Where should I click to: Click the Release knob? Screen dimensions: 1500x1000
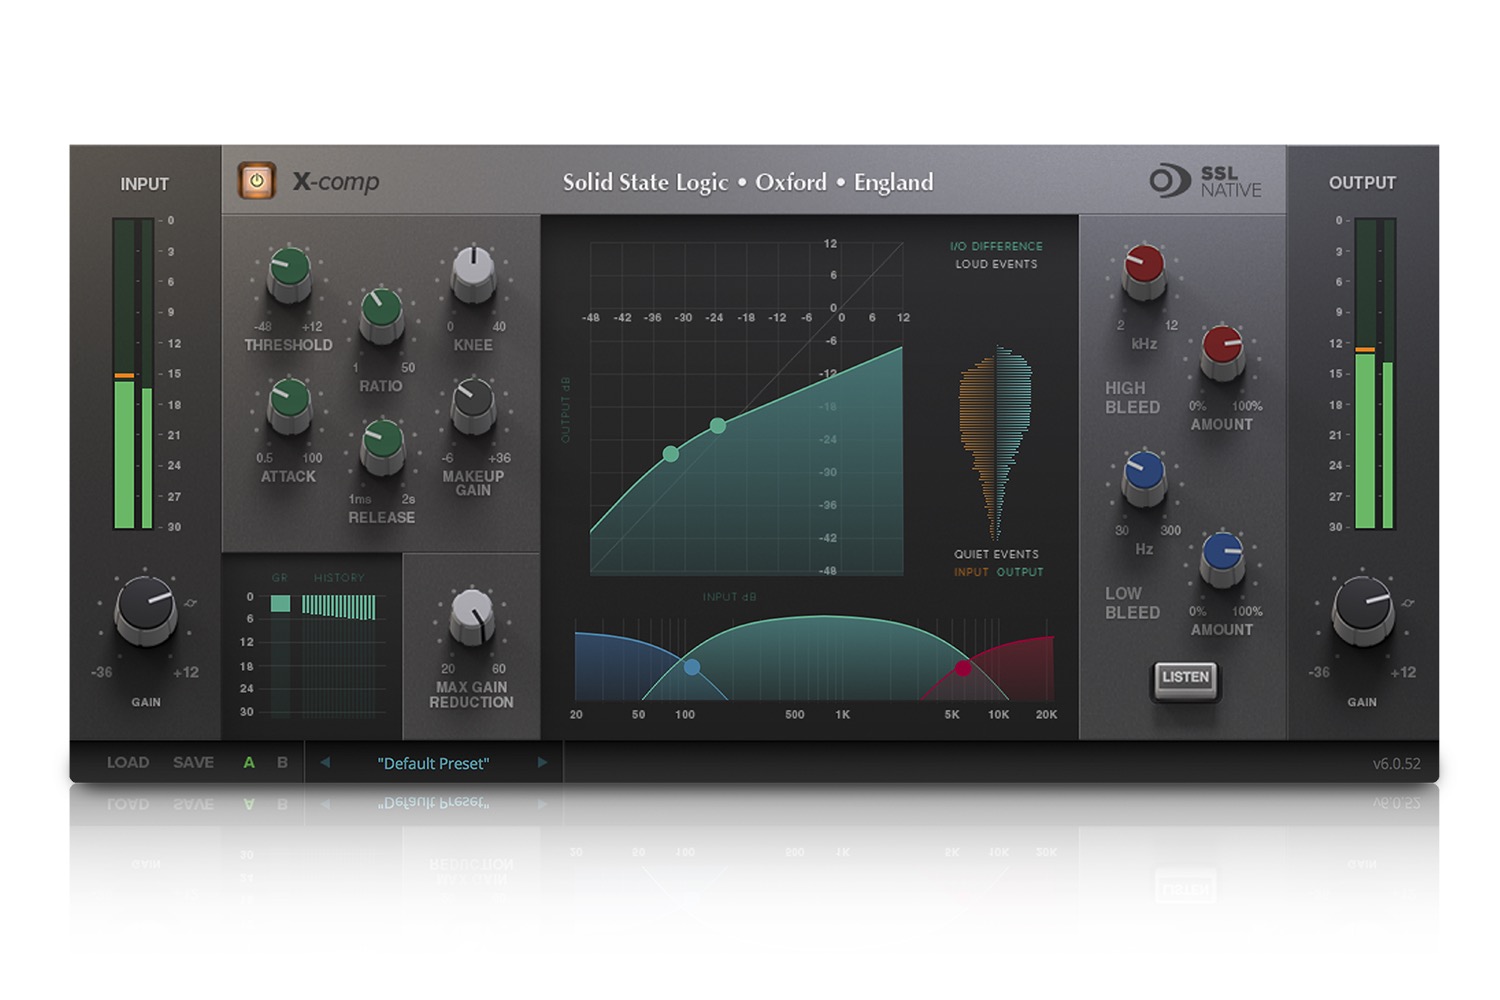[381, 446]
